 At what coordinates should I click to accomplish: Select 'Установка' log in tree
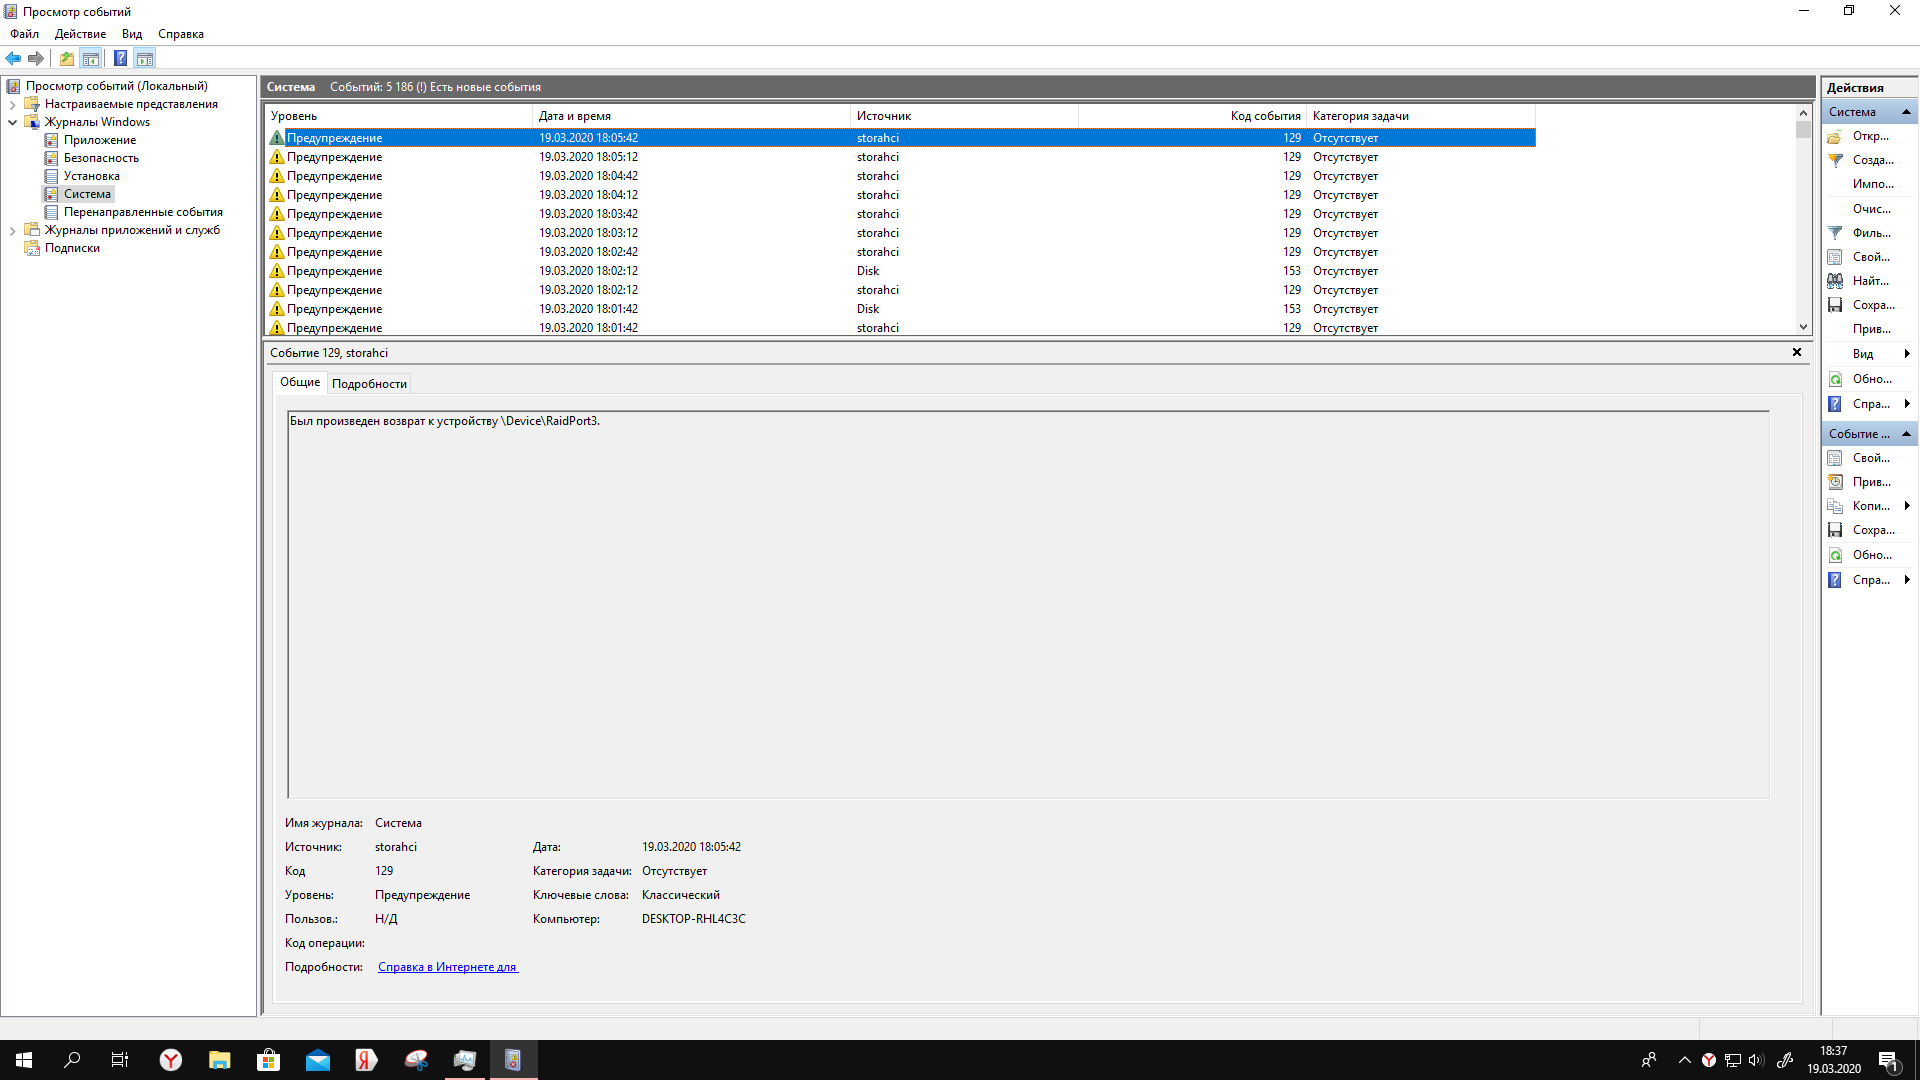(91, 176)
